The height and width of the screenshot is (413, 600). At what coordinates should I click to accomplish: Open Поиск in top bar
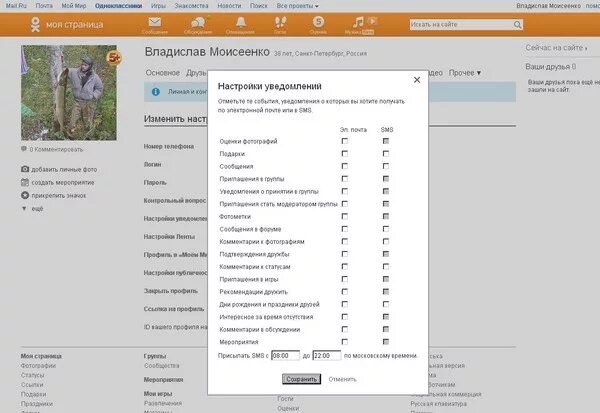click(259, 6)
